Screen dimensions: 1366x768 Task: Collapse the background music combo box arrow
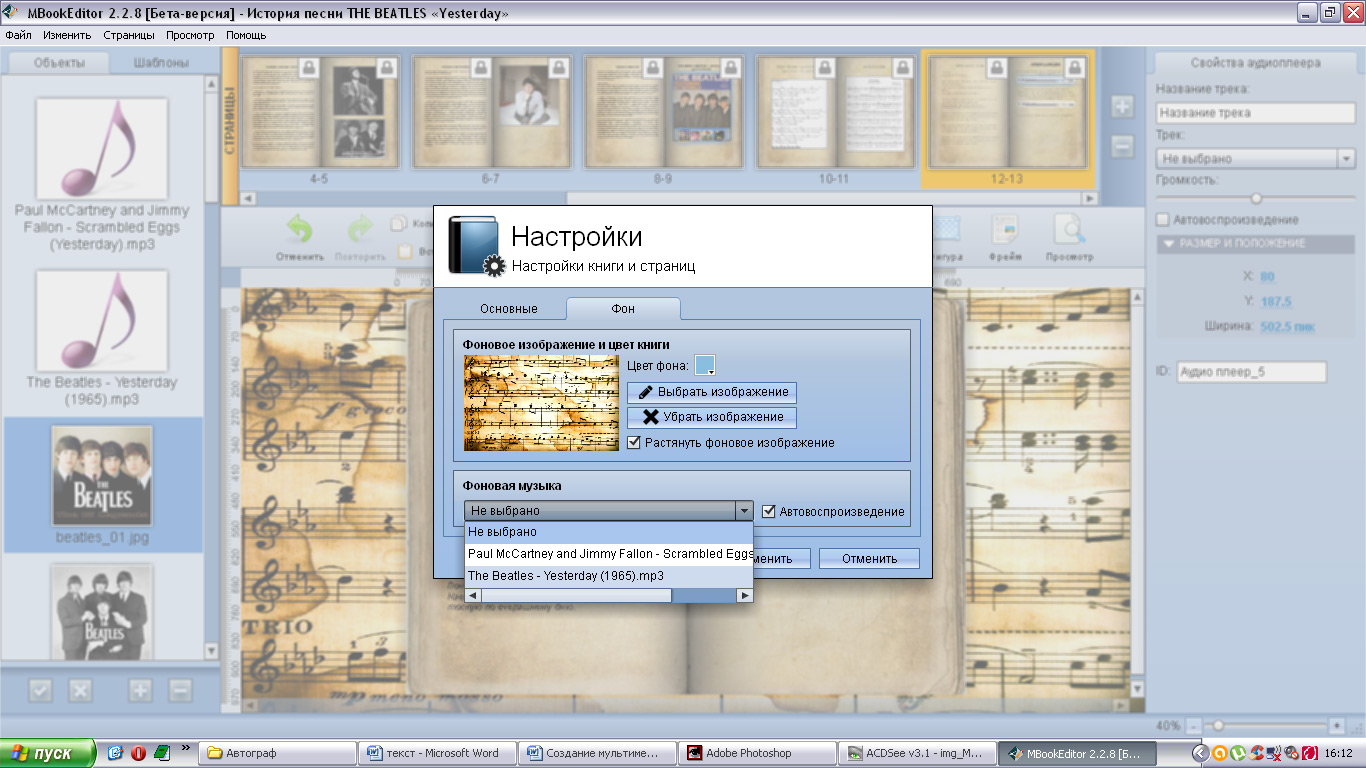(744, 511)
